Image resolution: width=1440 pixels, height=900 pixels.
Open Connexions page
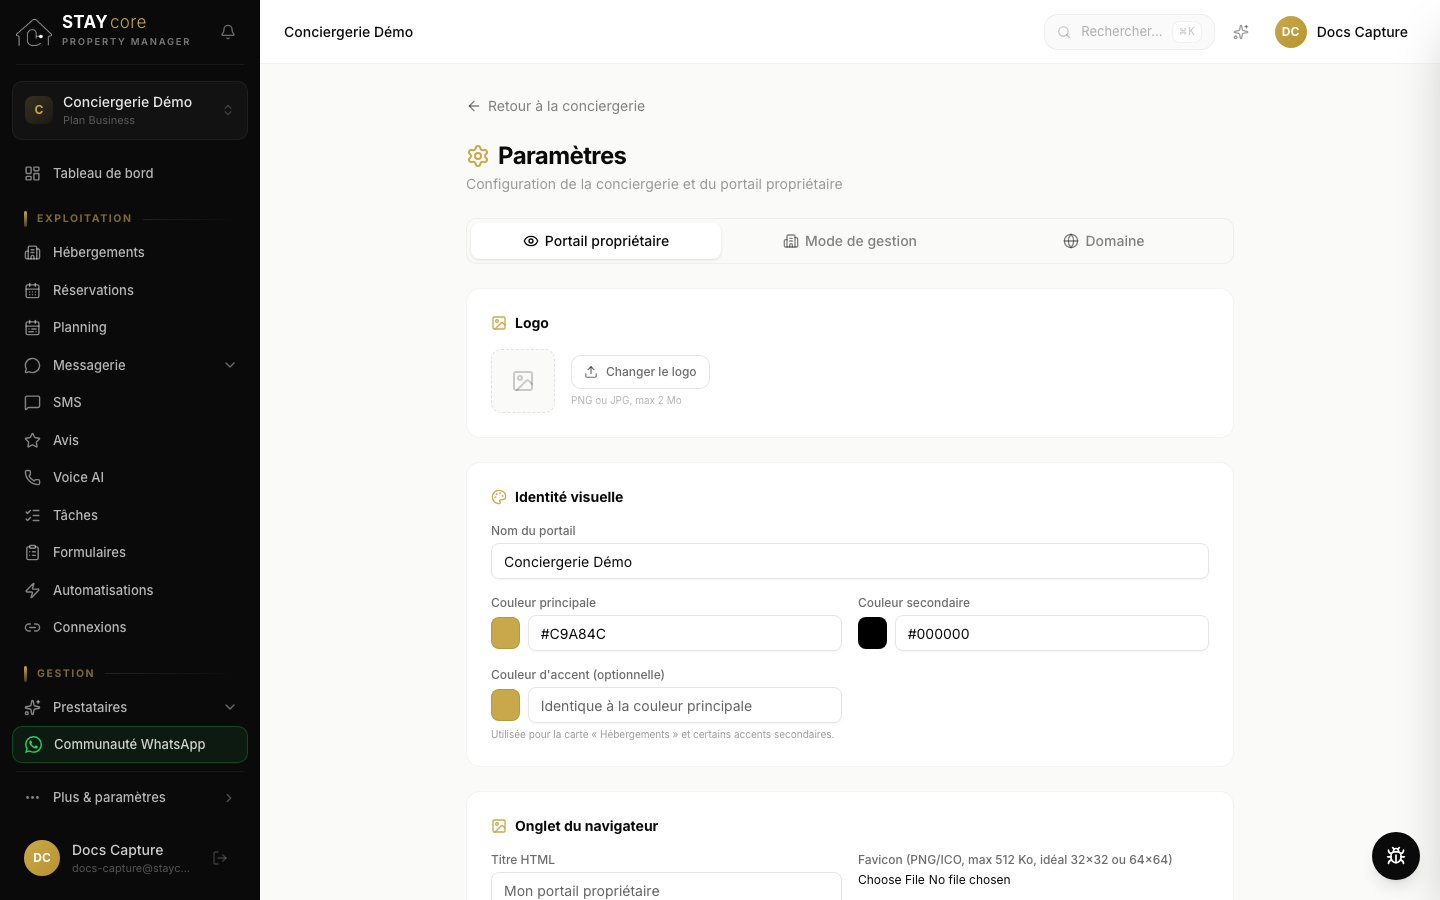(130, 627)
